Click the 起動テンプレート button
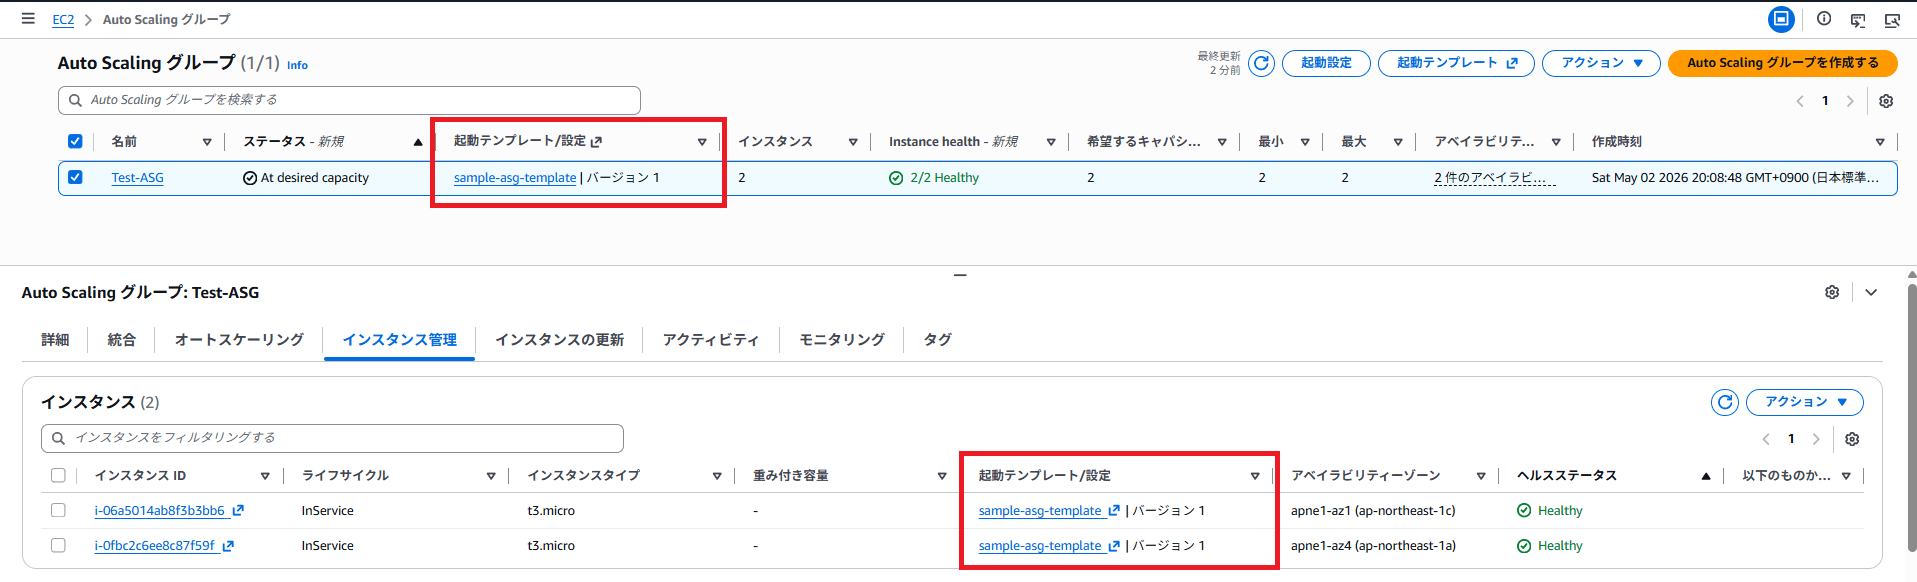The height and width of the screenshot is (582, 1917). click(1456, 63)
